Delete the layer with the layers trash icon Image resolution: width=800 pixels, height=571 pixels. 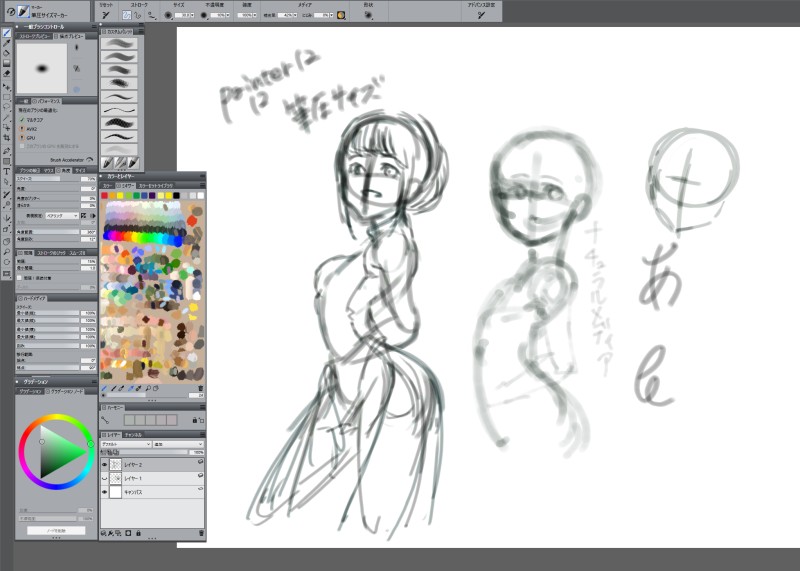pyautogui.click(x=201, y=533)
